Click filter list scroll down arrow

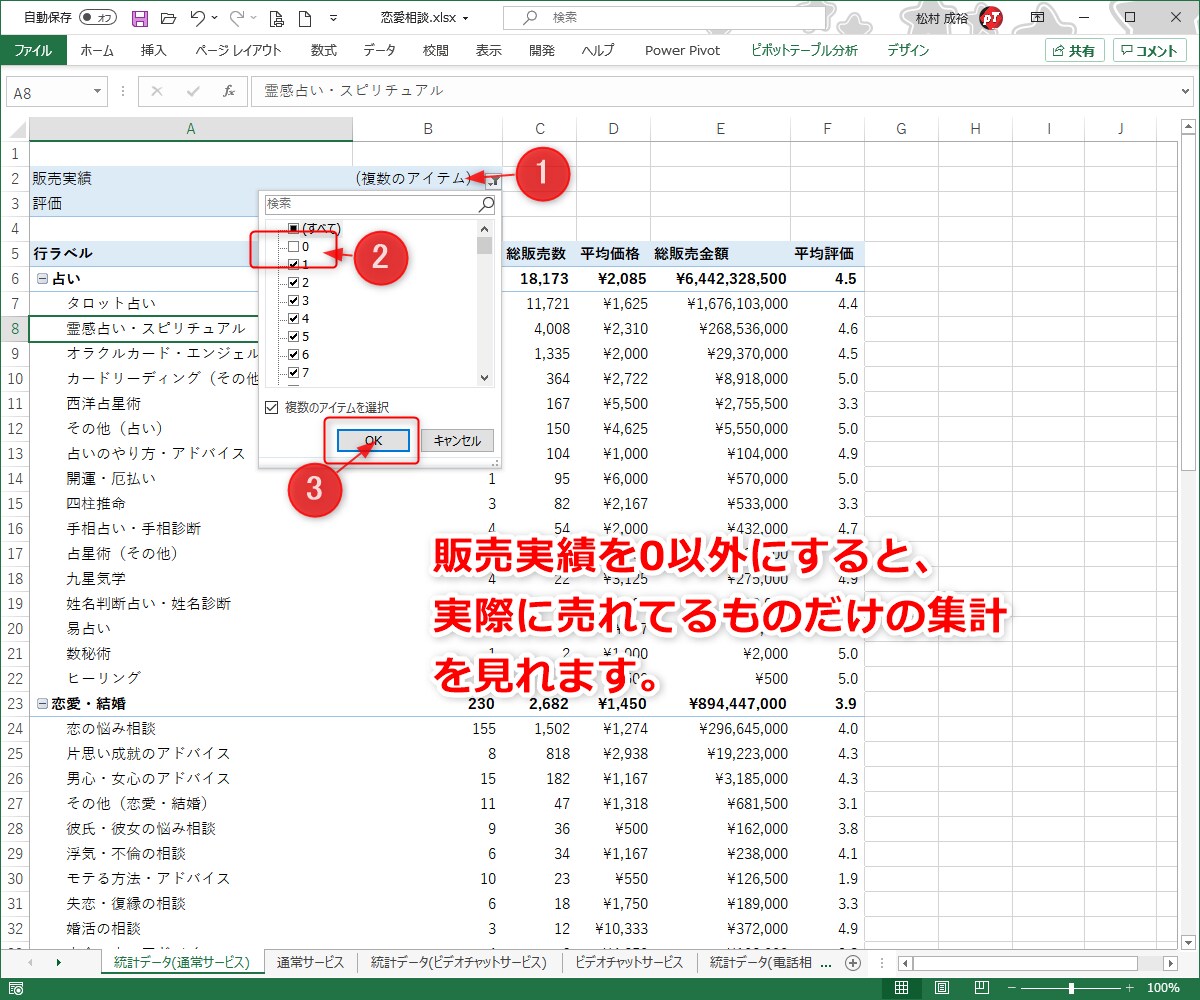tap(485, 378)
